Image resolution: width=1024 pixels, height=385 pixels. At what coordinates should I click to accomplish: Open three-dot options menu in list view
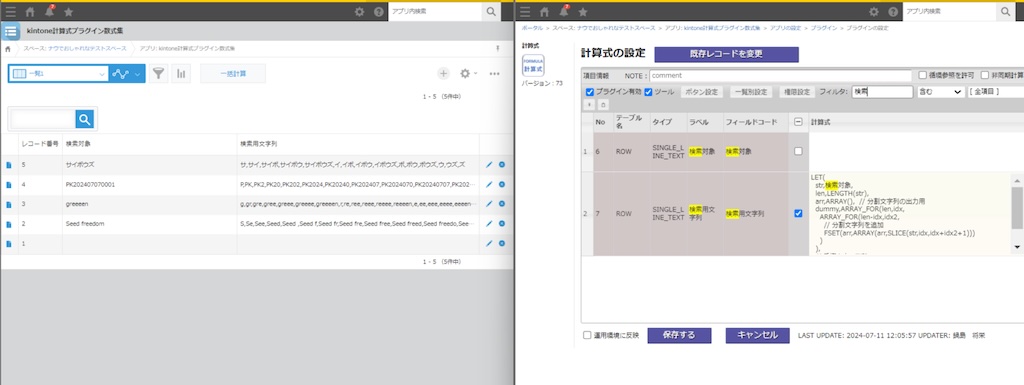click(x=494, y=74)
